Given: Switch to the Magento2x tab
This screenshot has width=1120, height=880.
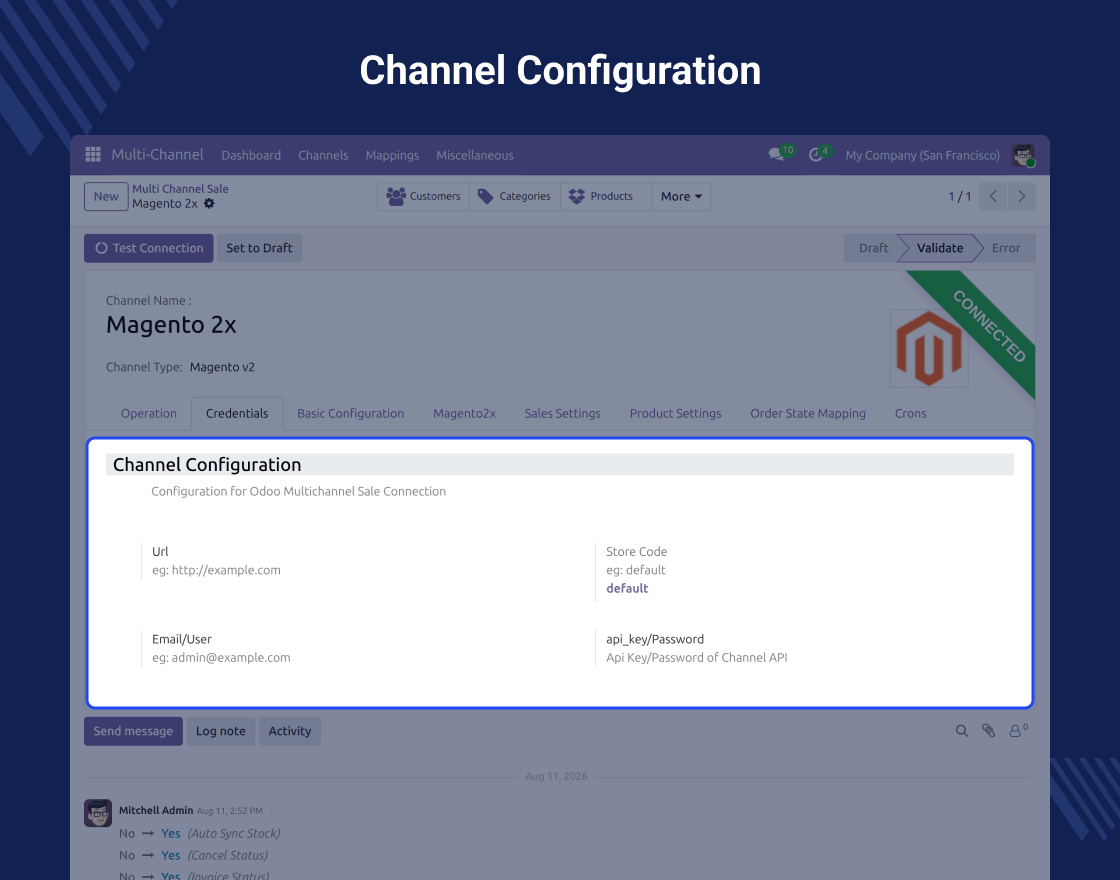Looking at the screenshot, I should [x=464, y=414].
